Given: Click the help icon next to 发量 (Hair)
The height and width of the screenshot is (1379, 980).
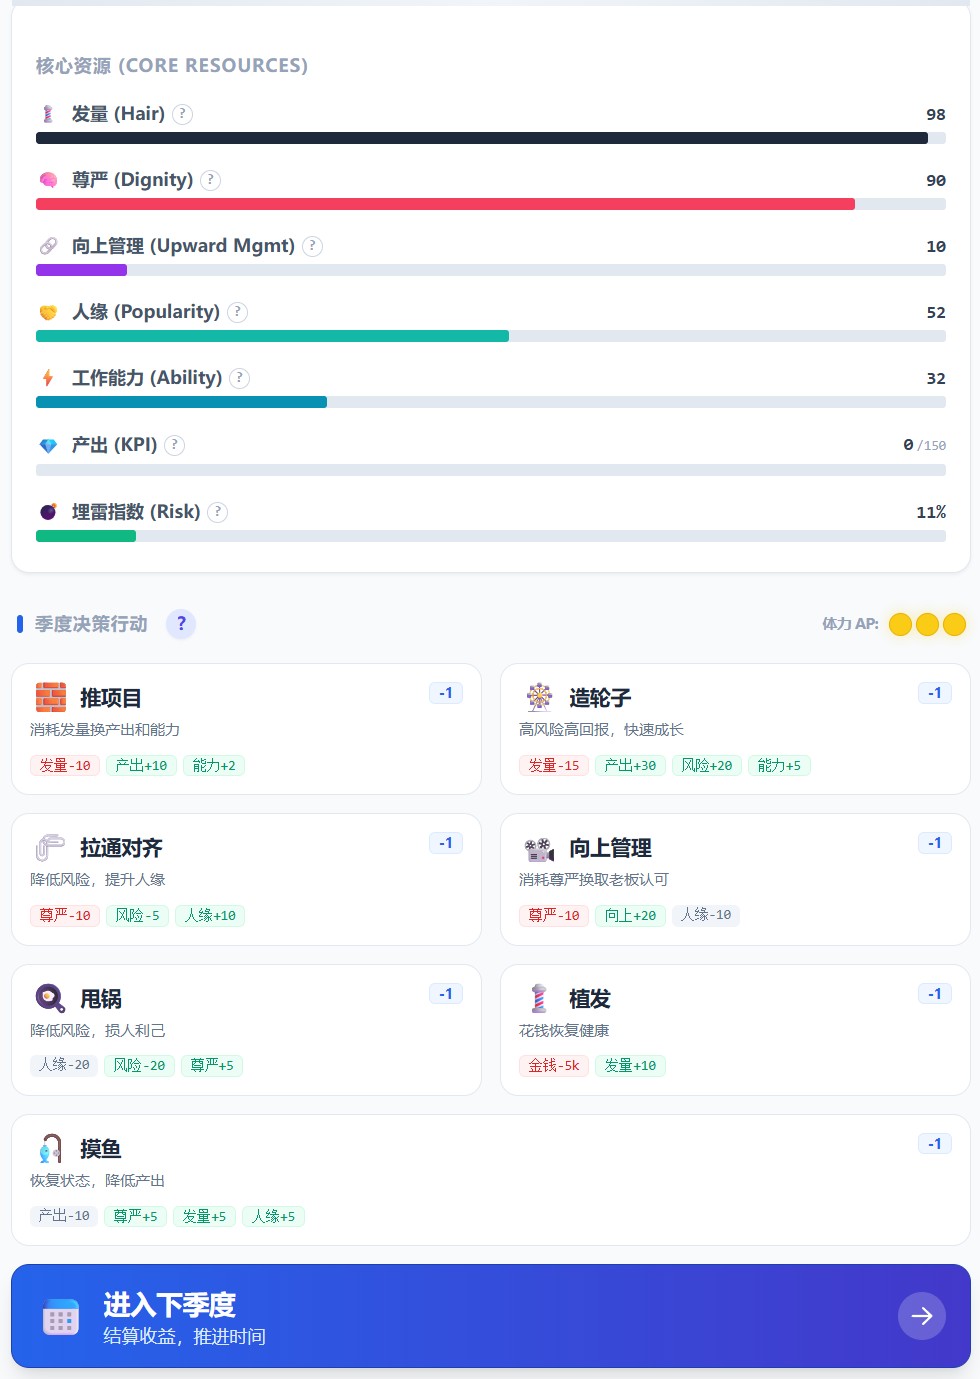Looking at the screenshot, I should [x=182, y=114].
